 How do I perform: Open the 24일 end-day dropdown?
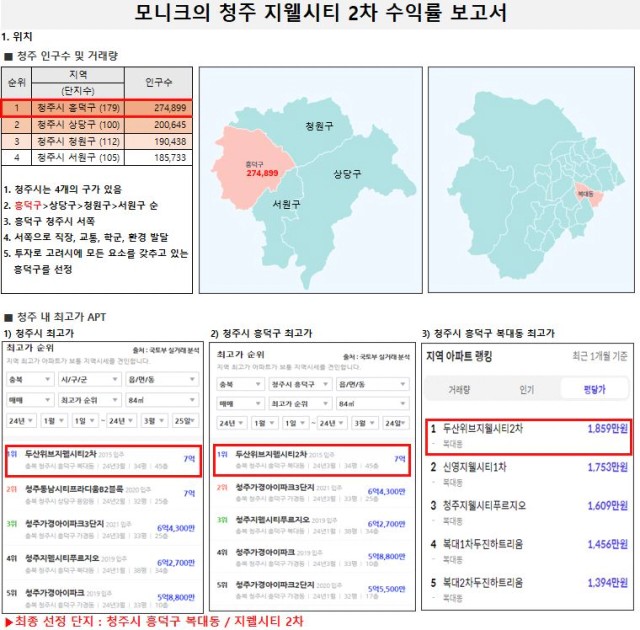396,423
